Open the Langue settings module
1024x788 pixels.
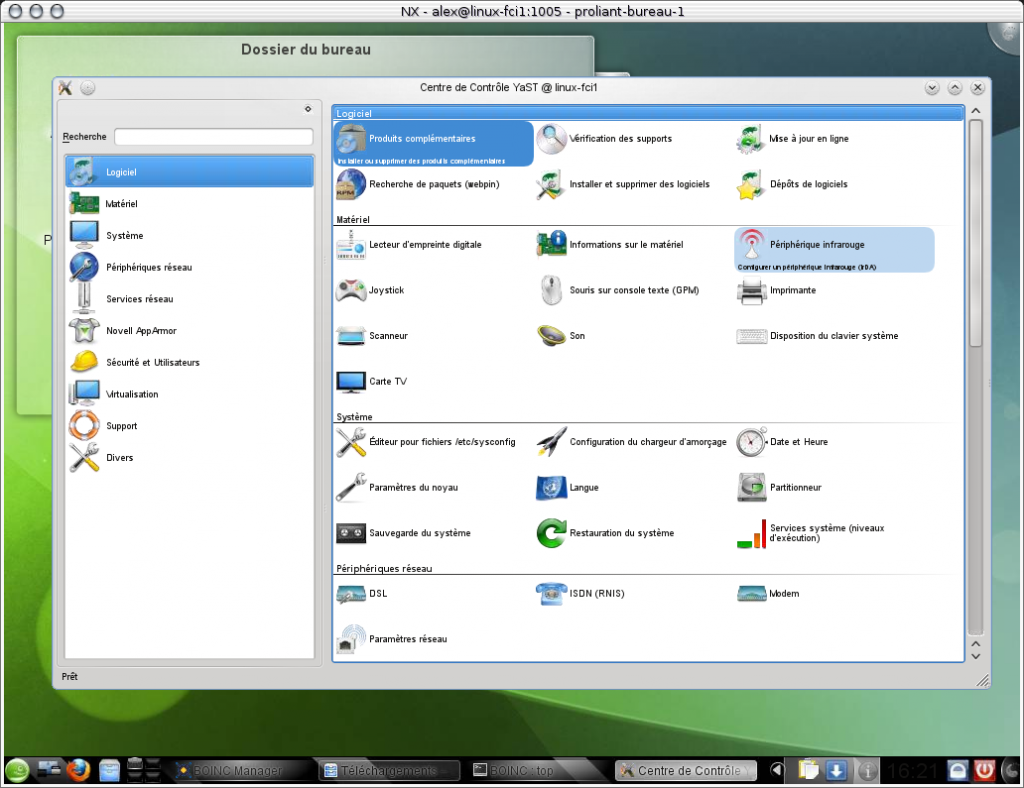coord(551,487)
